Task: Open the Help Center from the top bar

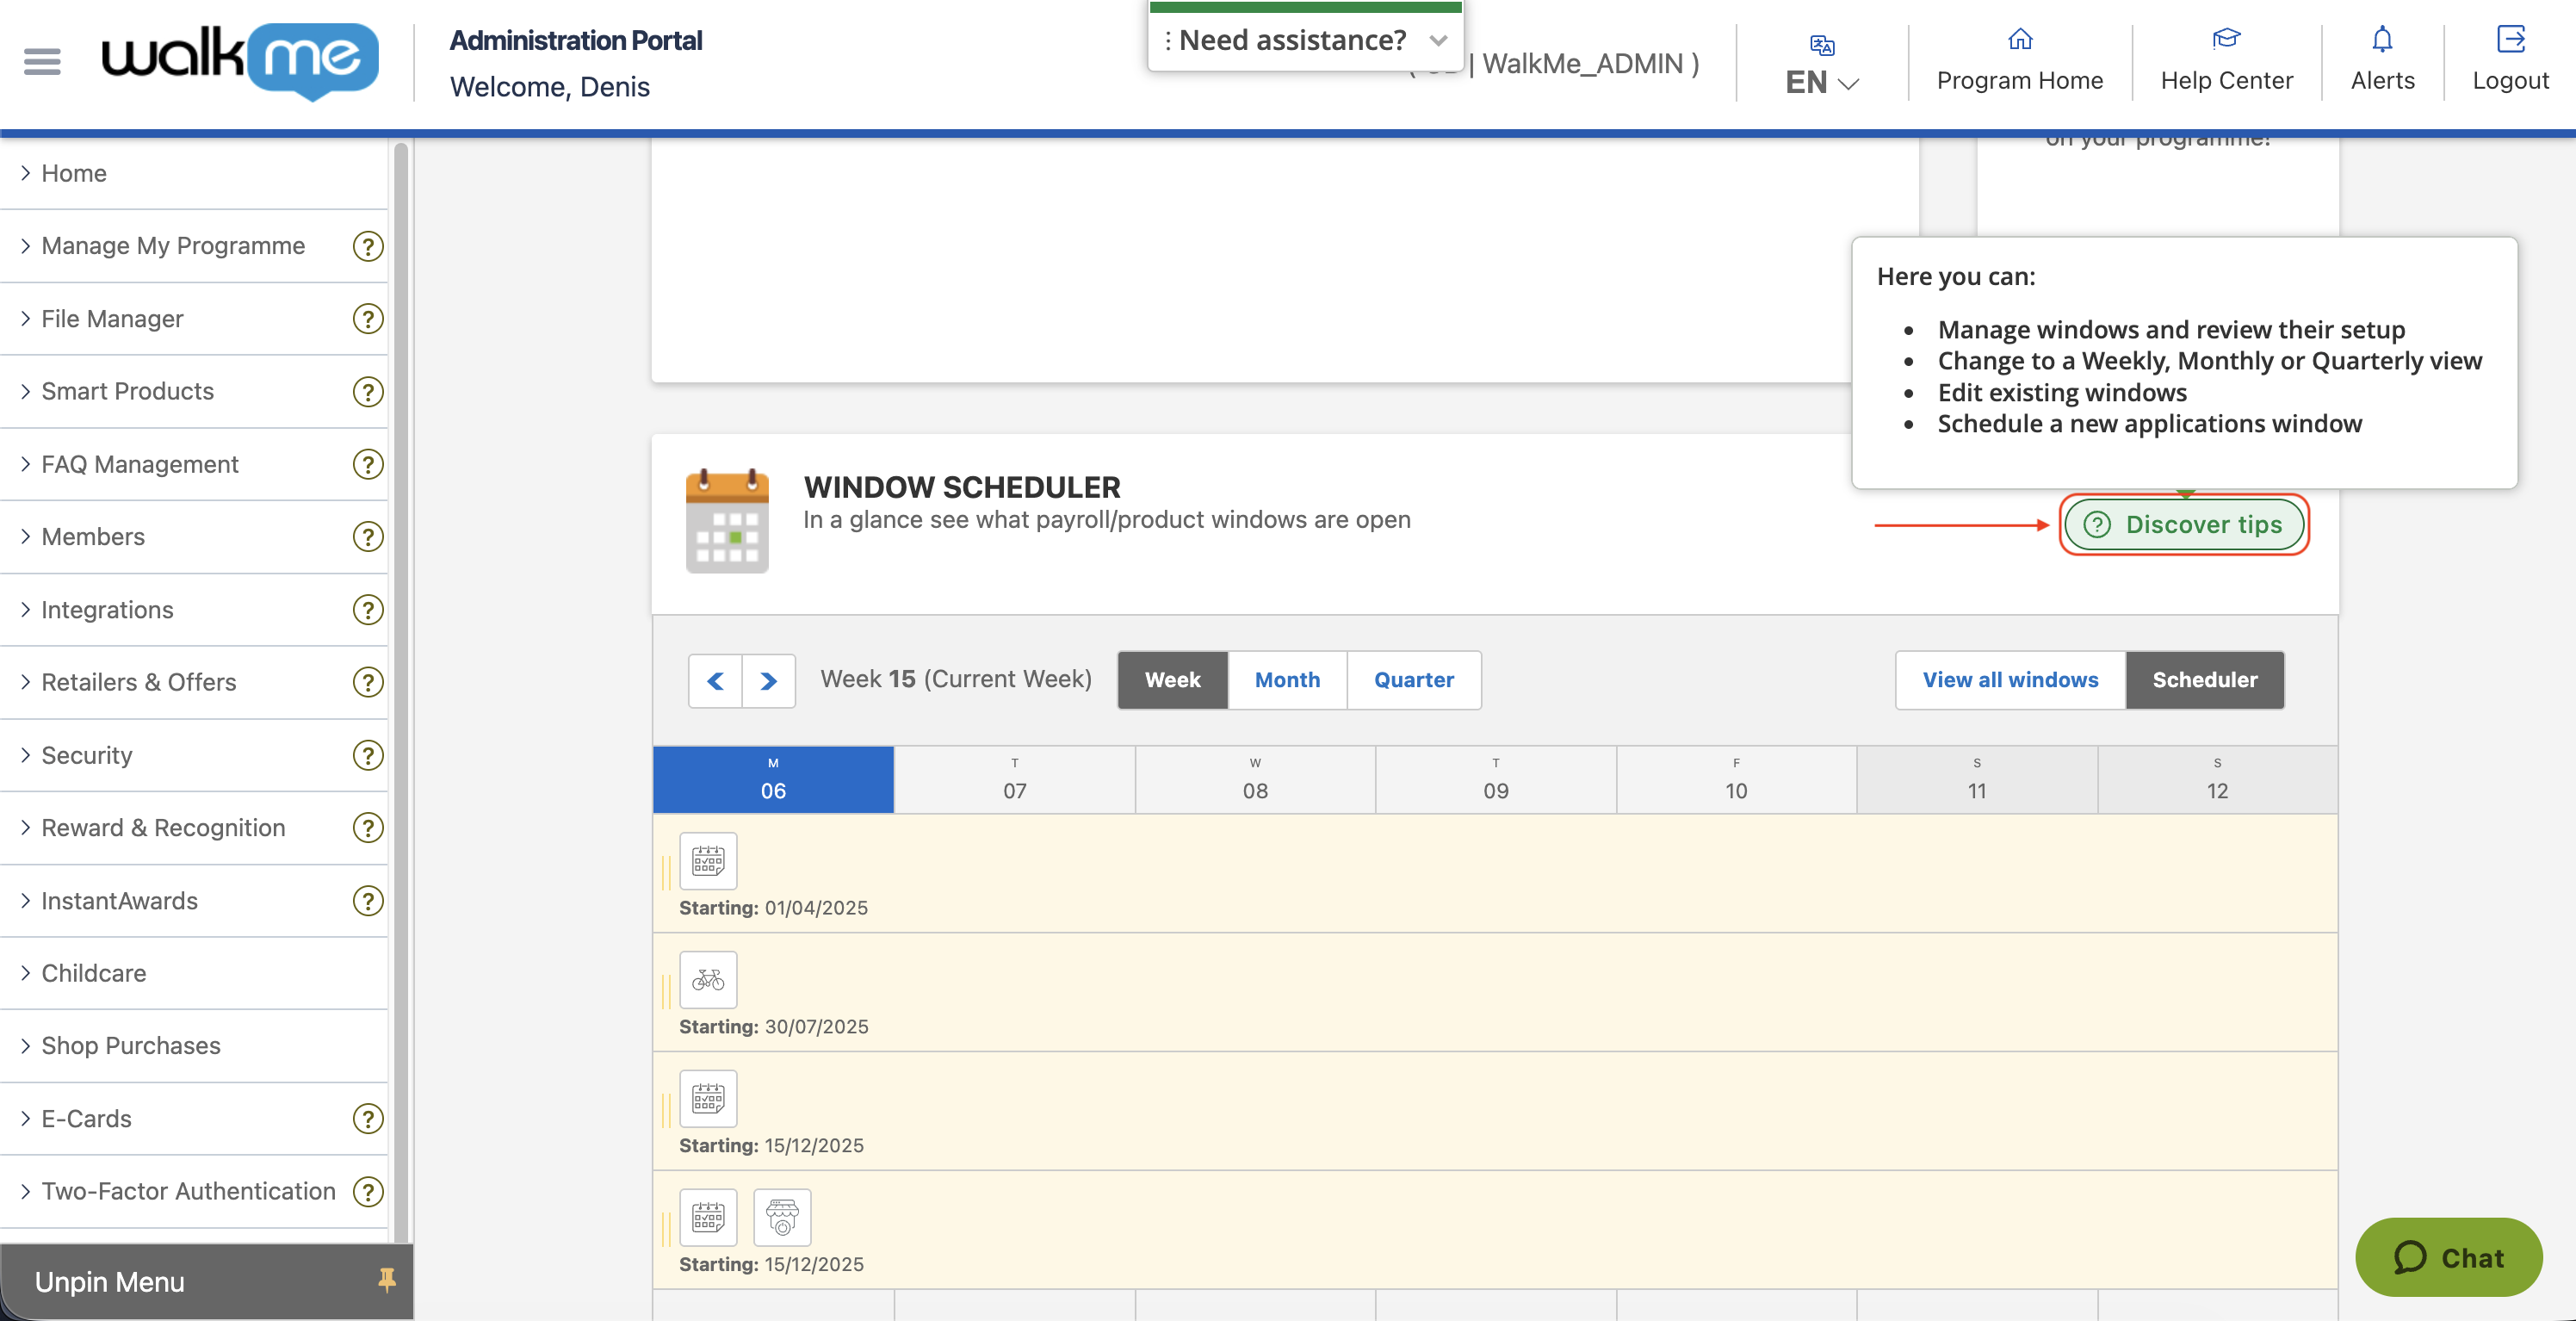Action: point(2225,60)
